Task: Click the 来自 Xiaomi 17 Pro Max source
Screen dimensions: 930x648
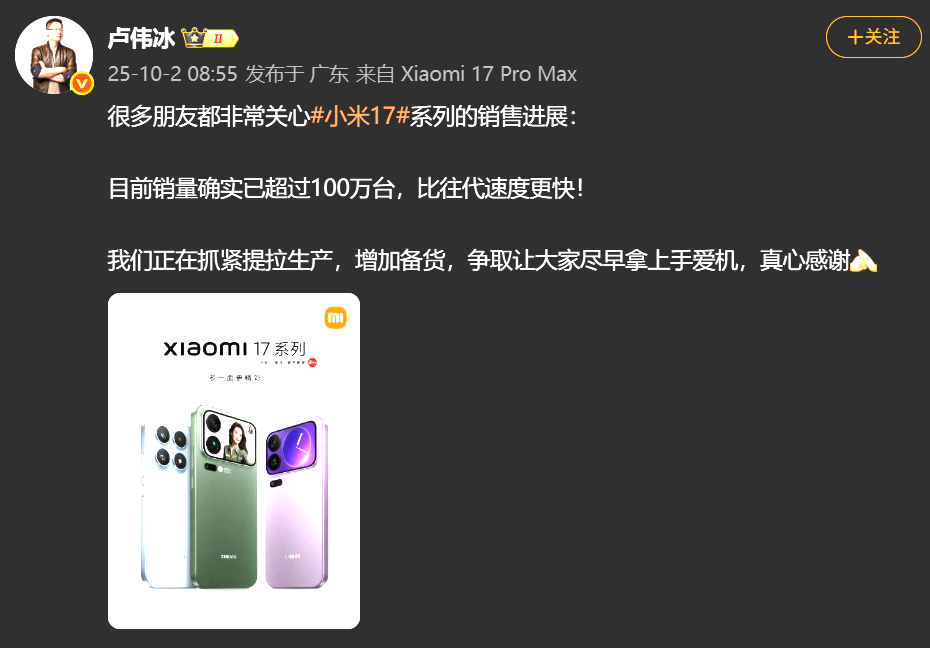Action: (x=466, y=74)
